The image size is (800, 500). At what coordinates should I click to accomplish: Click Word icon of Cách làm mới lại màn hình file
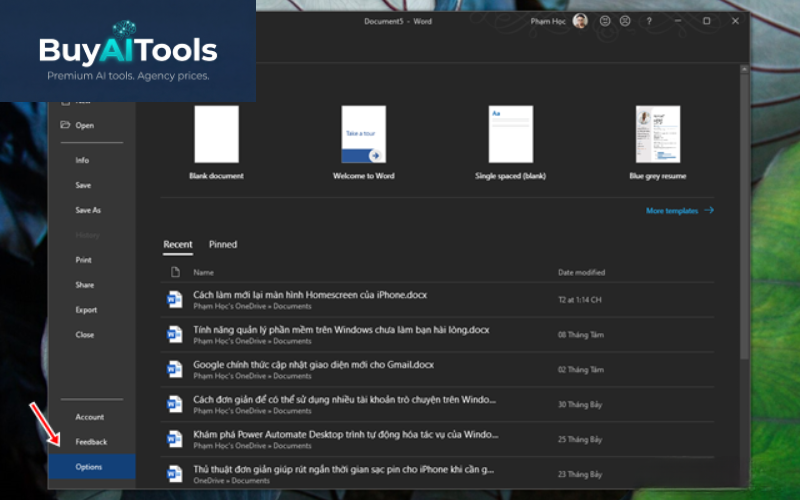click(x=174, y=299)
